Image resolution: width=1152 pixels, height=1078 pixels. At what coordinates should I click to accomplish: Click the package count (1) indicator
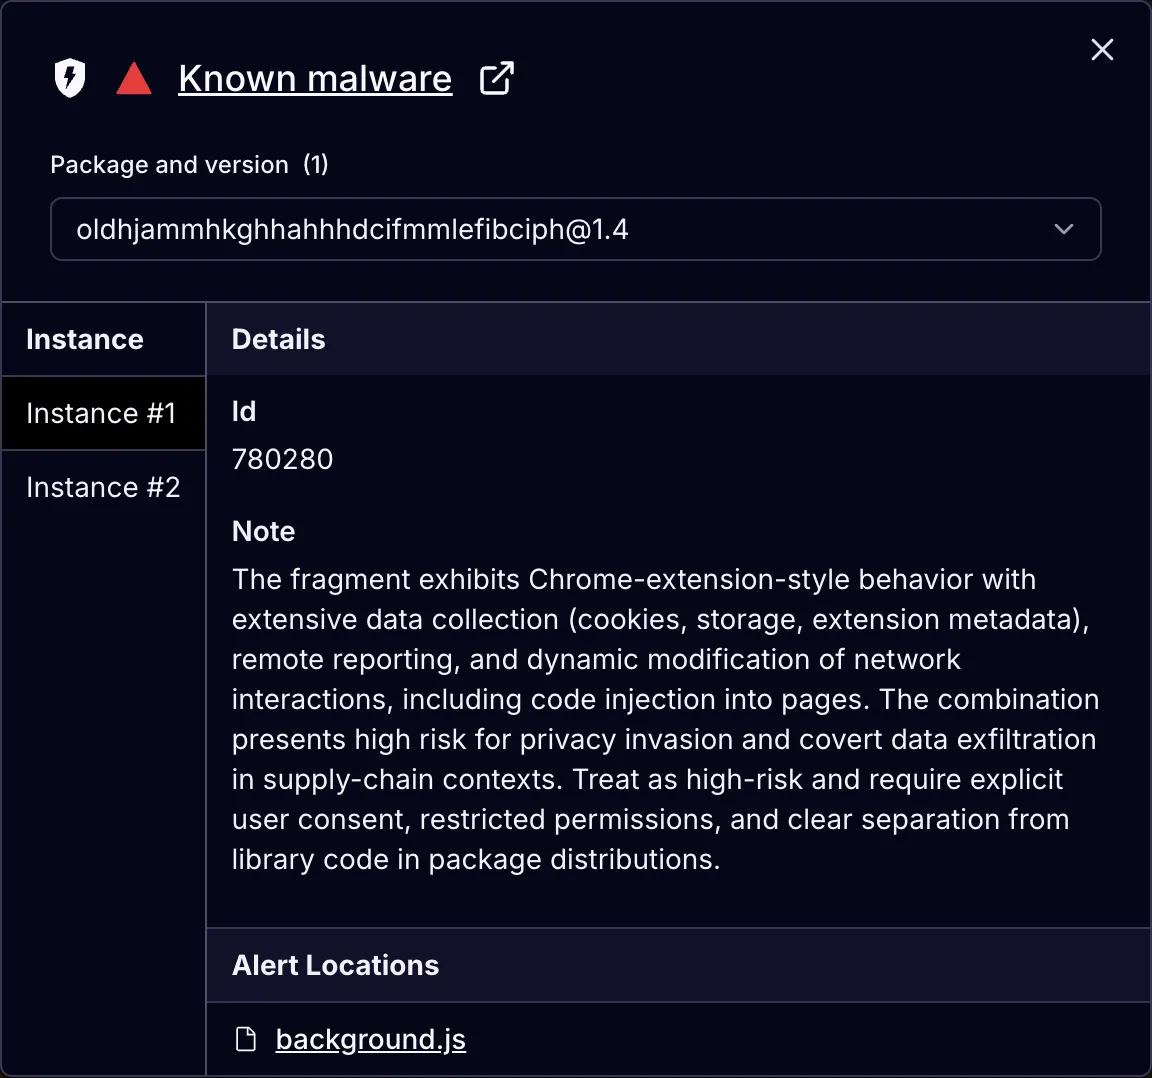click(x=316, y=165)
